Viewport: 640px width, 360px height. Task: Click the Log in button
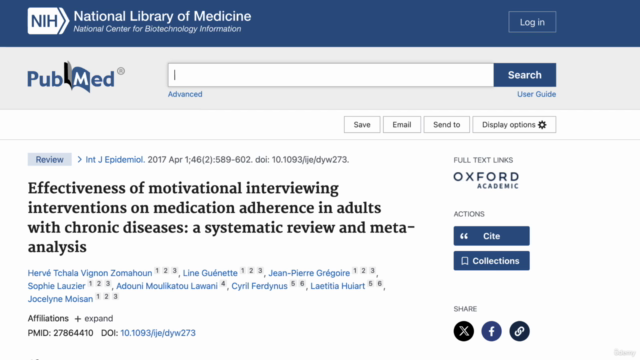(532, 22)
